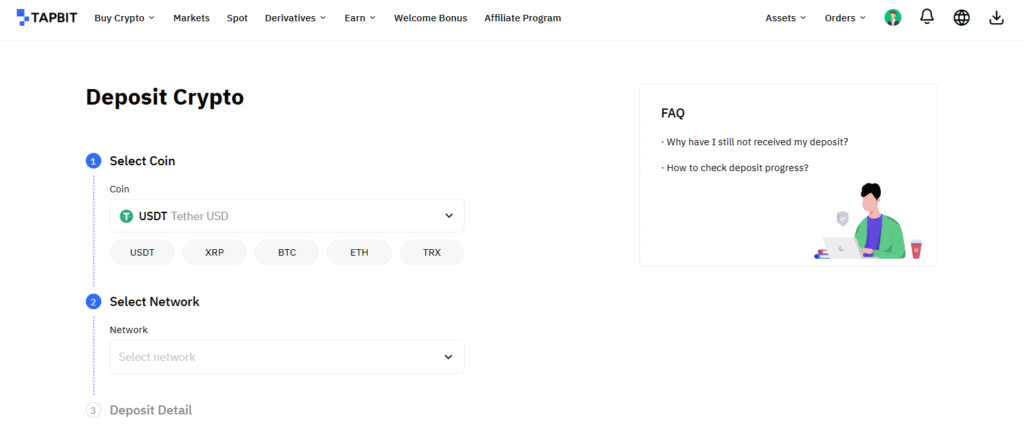1024x428 pixels.
Task: Open the Coin selection dropdown
Action: 286,216
